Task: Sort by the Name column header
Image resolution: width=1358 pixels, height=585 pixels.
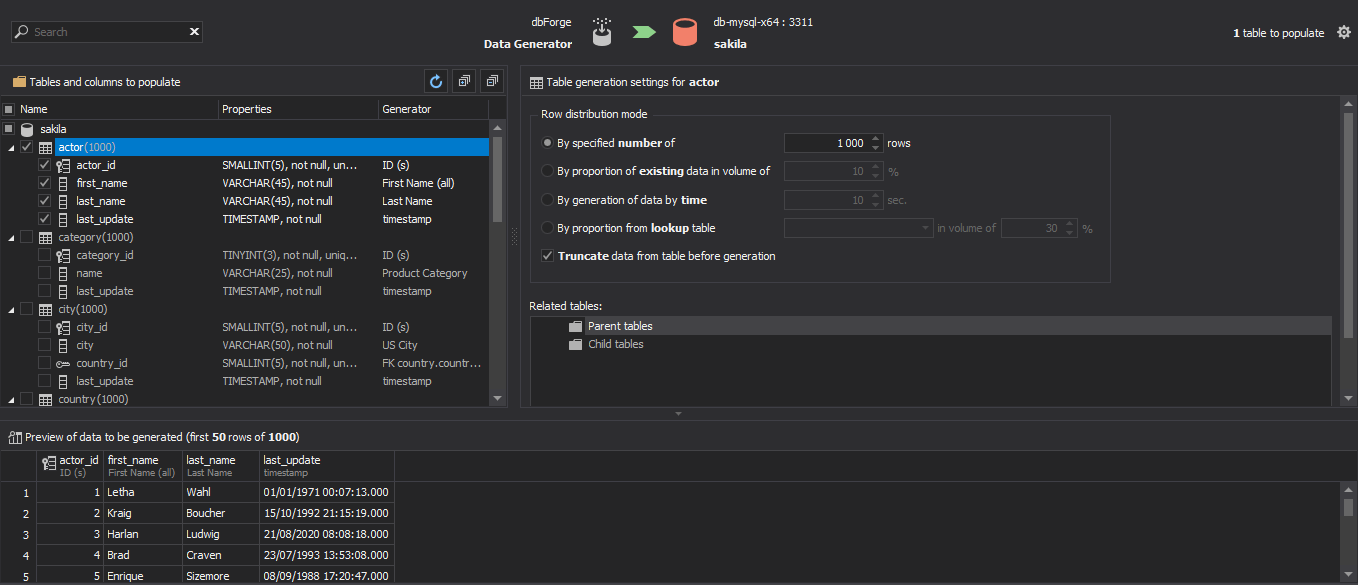Action: coord(117,109)
